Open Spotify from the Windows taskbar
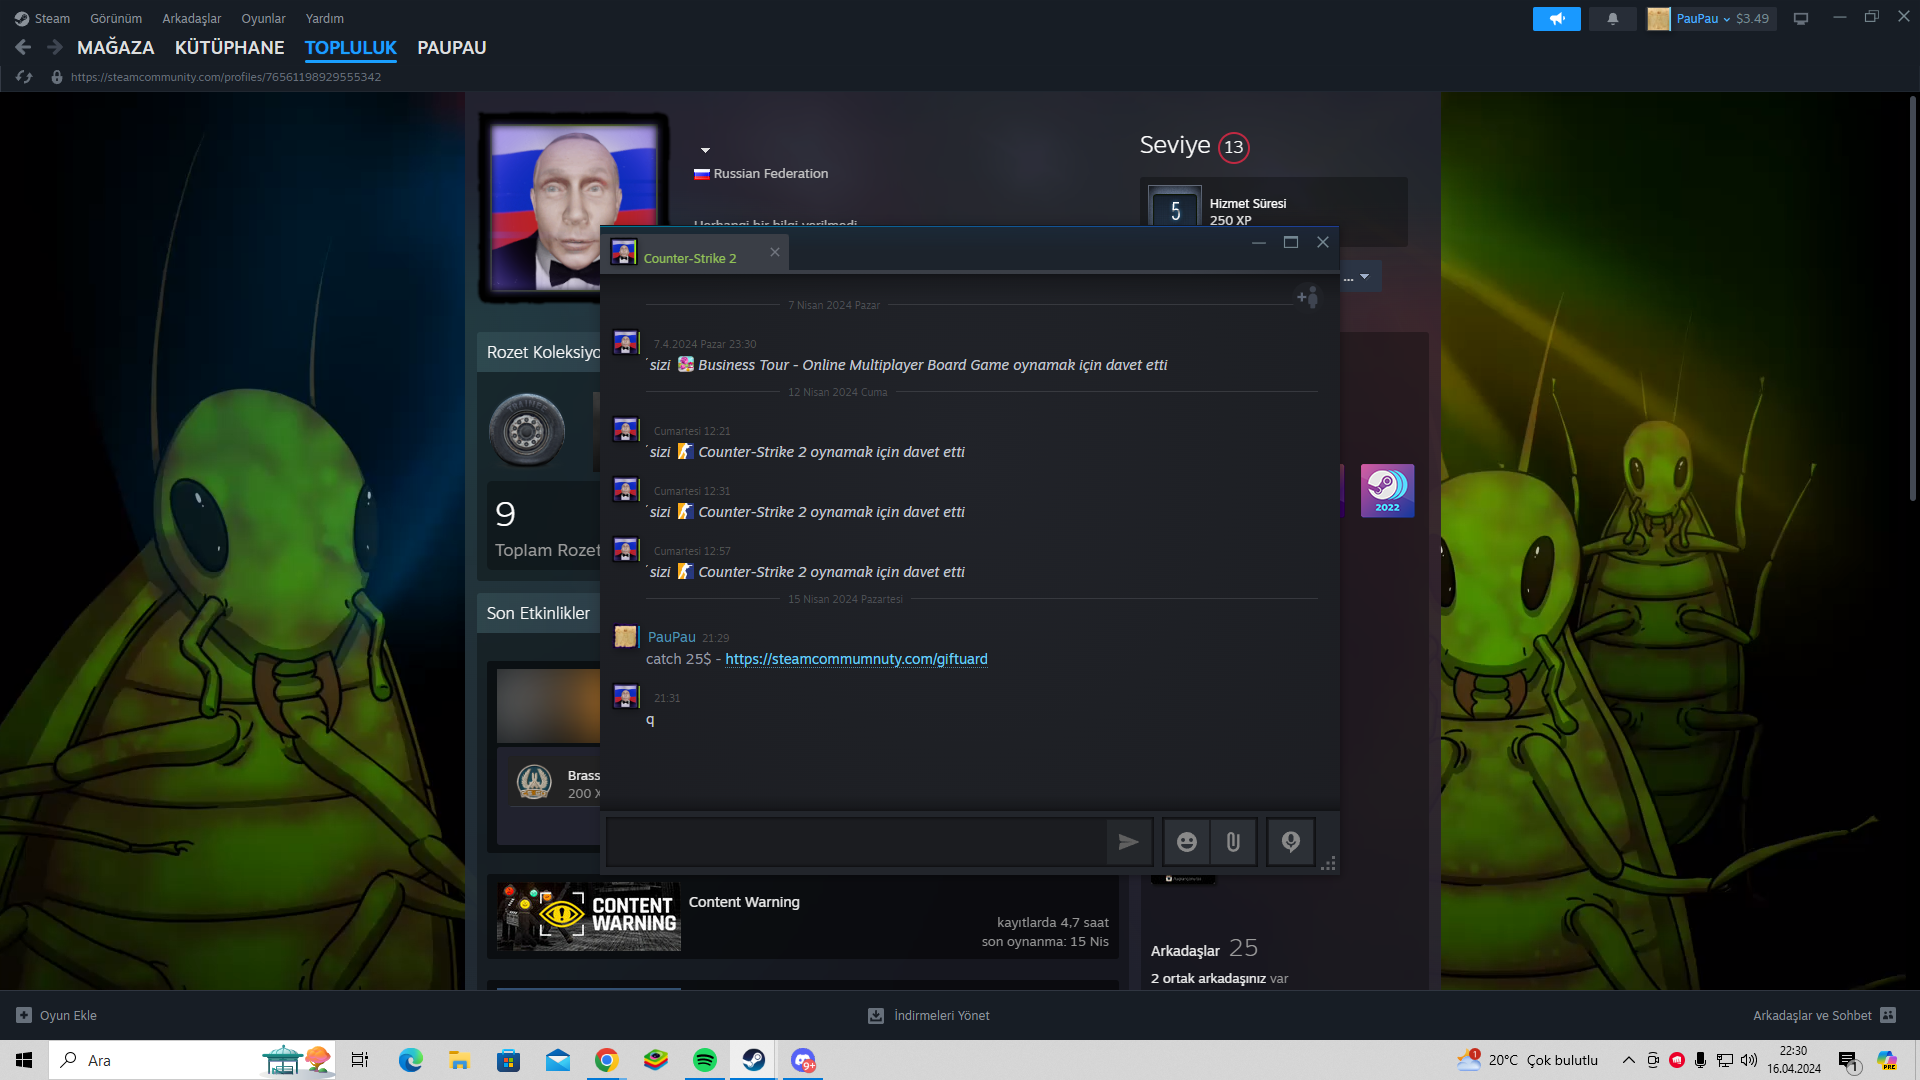Viewport: 1920px width, 1080px height. 704,1060
